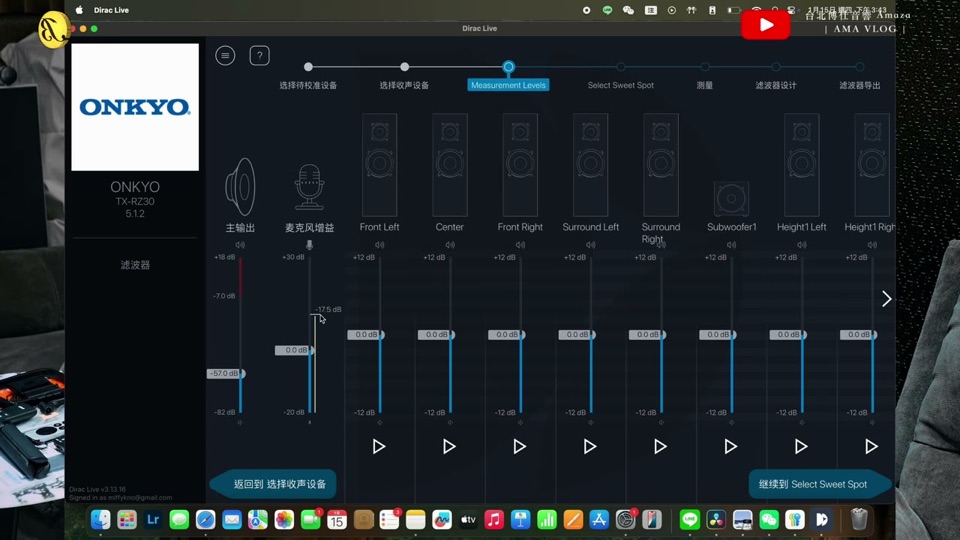Screen dimensions: 960x540
Task: Adjust the Front Left 0.0 dB slider handle
Action: (x=366, y=334)
